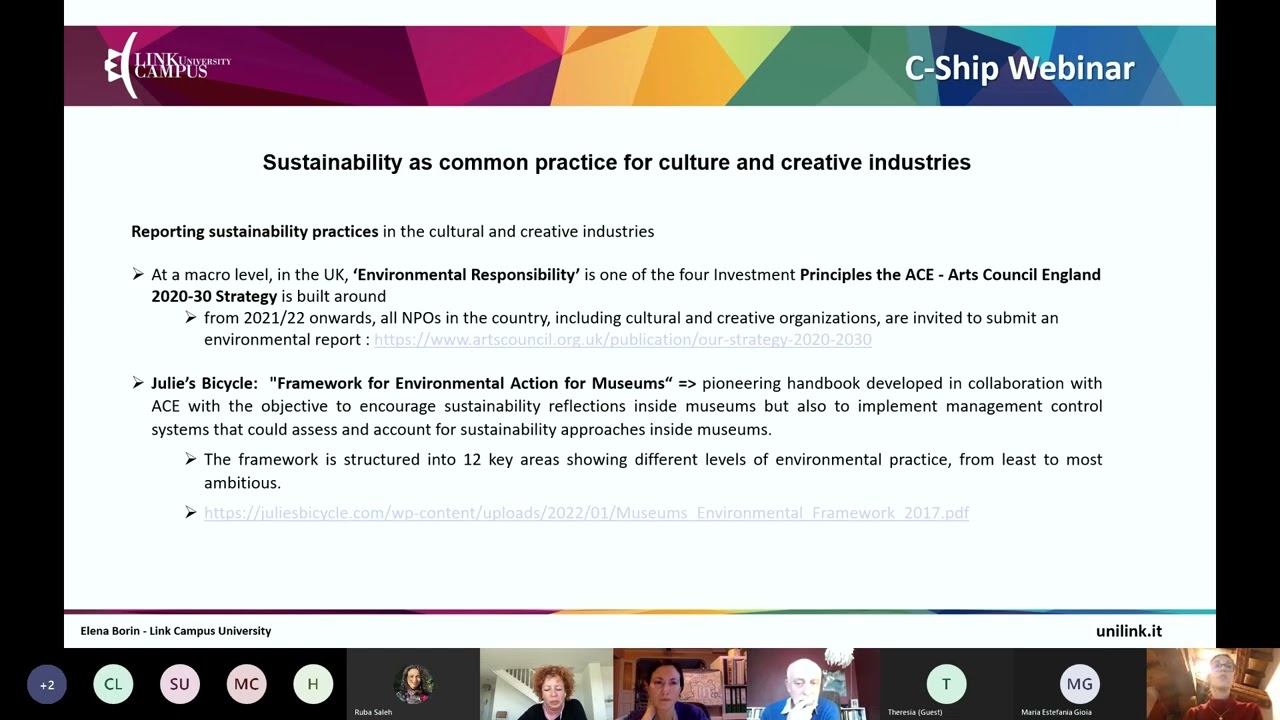Click the '12 key areas' framework sentence
Image resolution: width=1280 pixels, height=720 pixels.
pyautogui.click(x=653, y=471)
